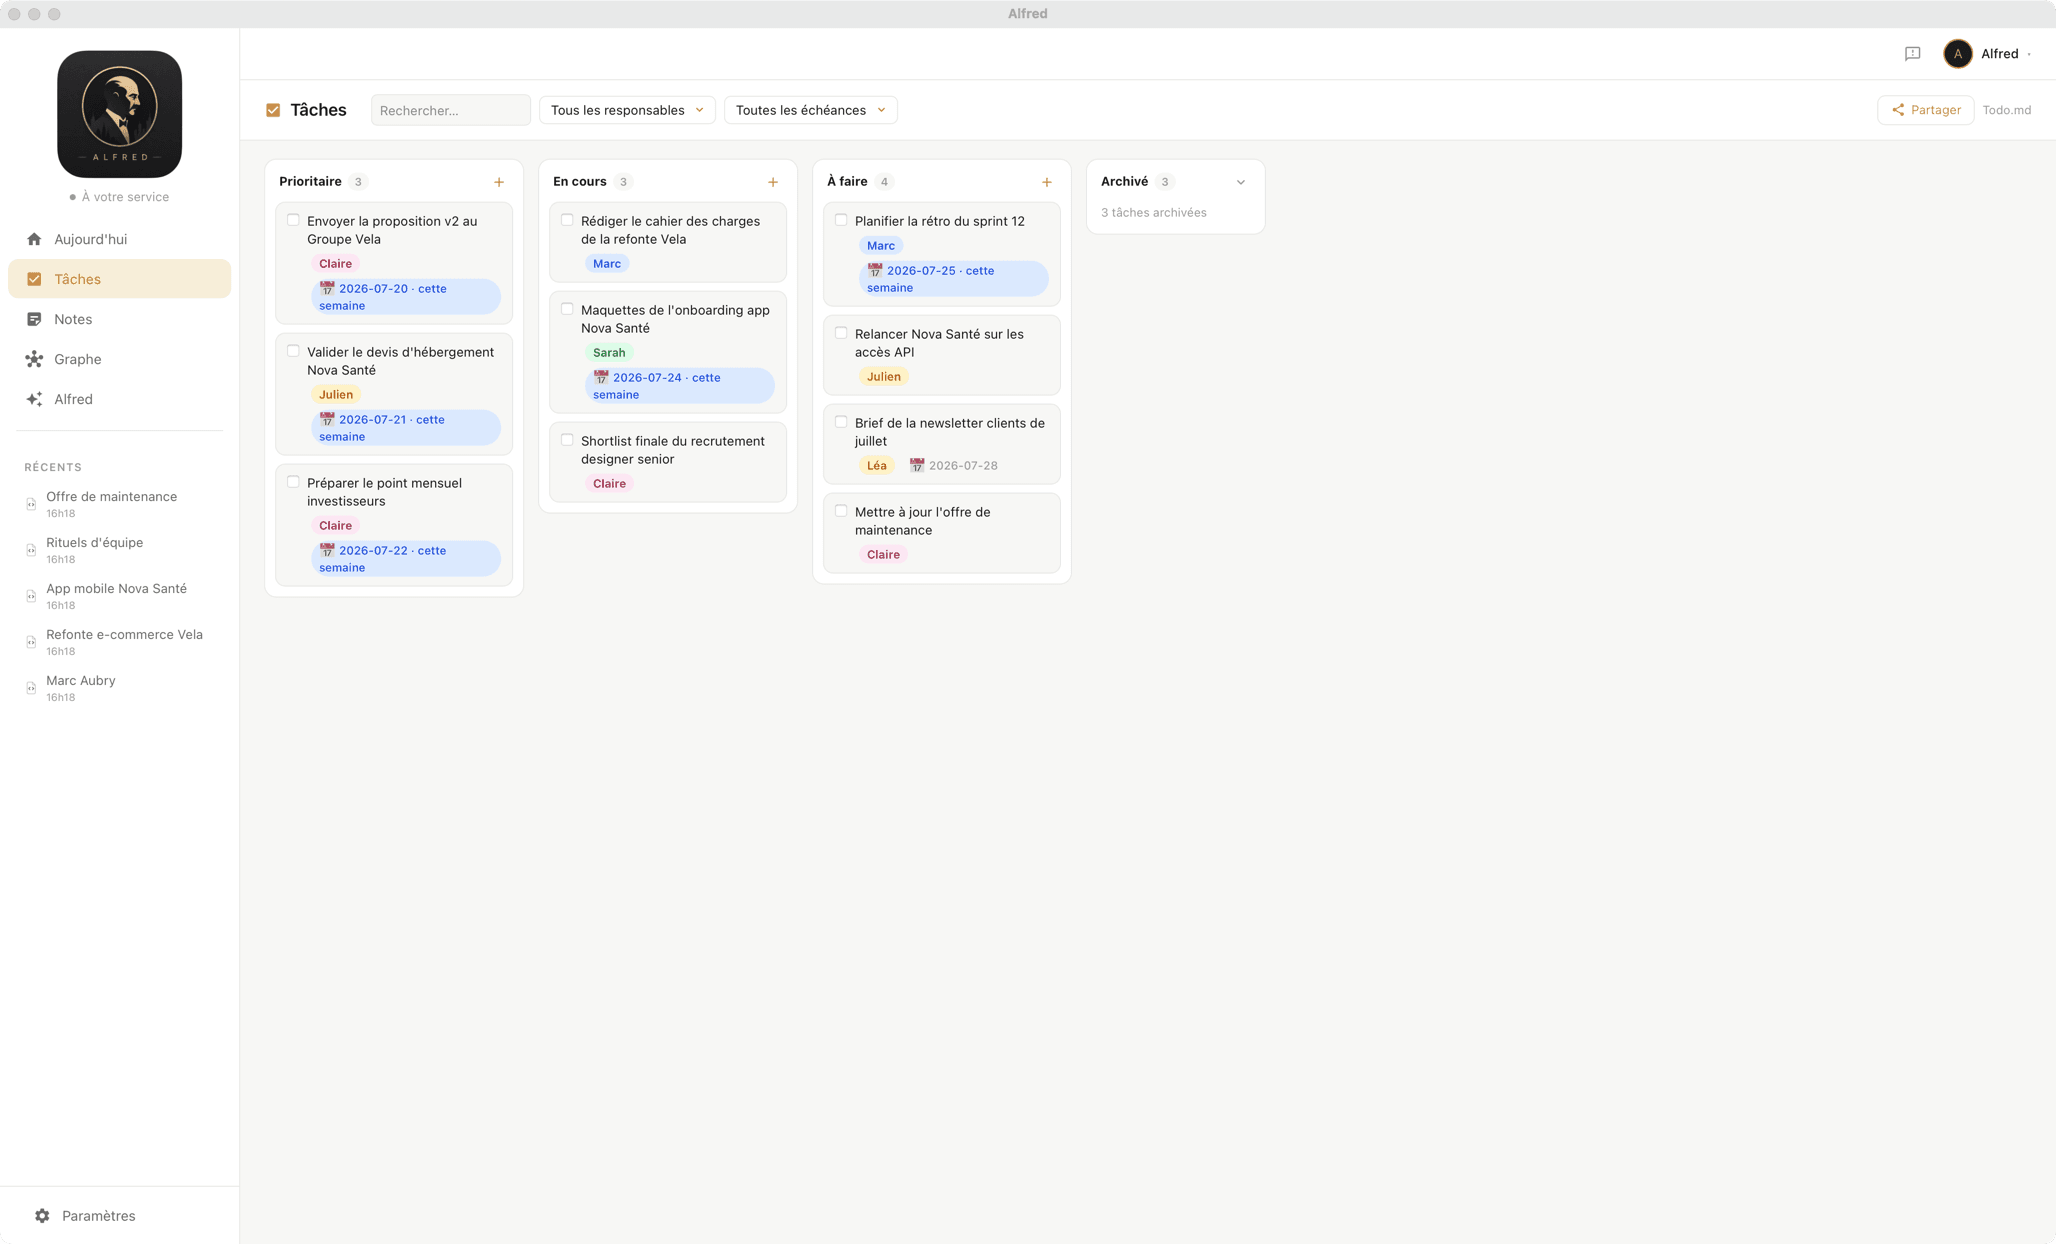Open Todo.md file link
Viewport: 2056px width, 1244px height.
pos(2006,110)
